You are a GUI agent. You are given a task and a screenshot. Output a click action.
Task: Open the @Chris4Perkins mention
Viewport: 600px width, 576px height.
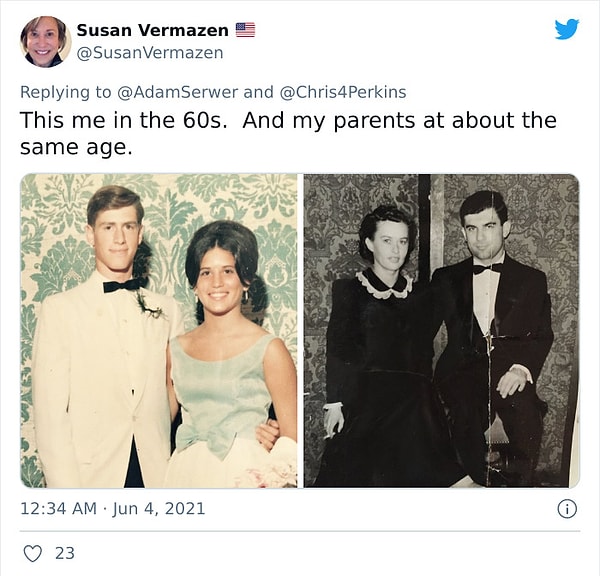(342, 92)
